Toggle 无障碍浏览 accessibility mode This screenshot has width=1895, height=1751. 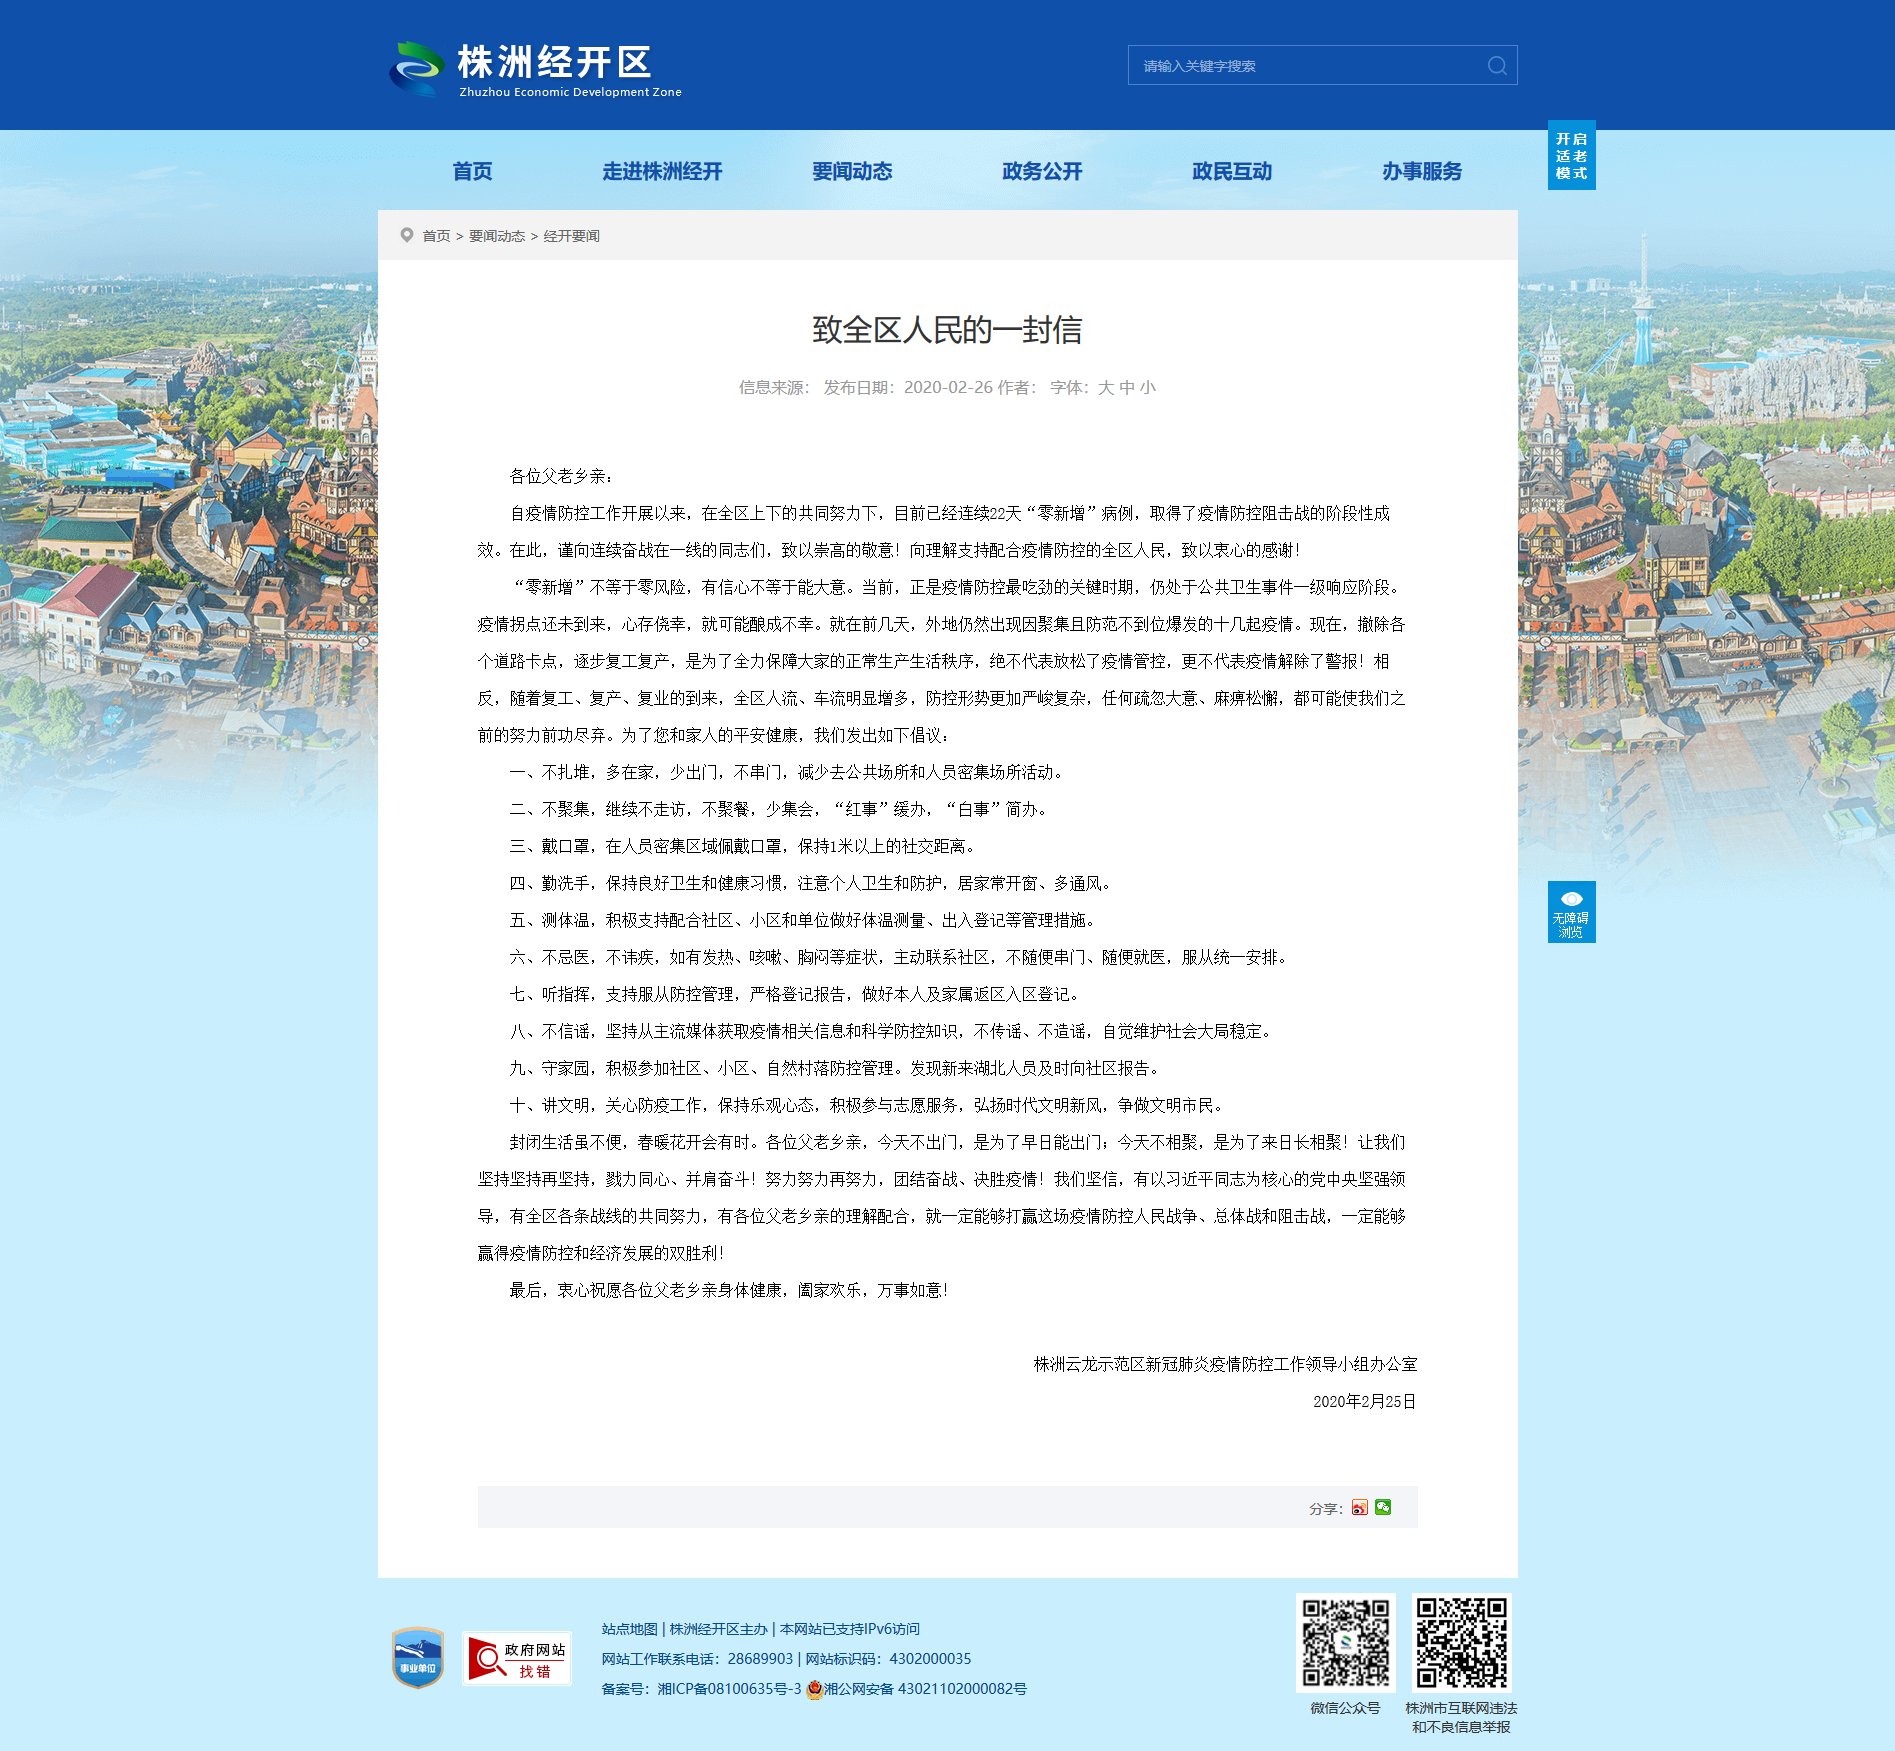1571,912
